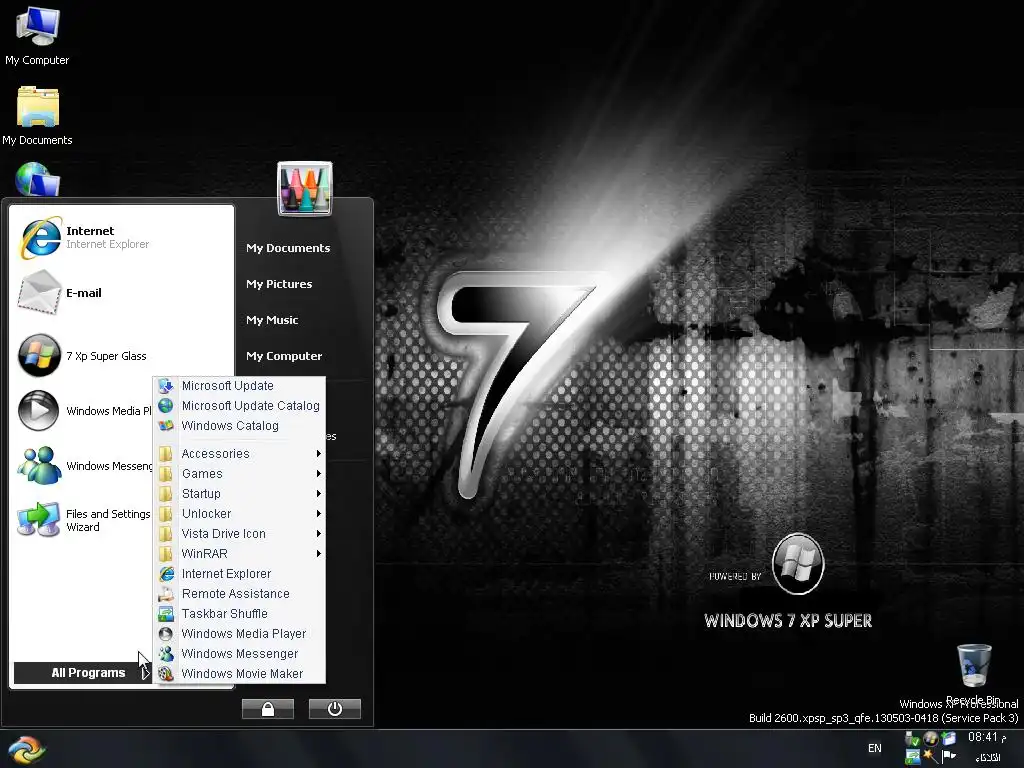Viewport: 1024px width, 768px height.
Task: Open Windows Messenger from recent list
Action: tap(84, 466)
